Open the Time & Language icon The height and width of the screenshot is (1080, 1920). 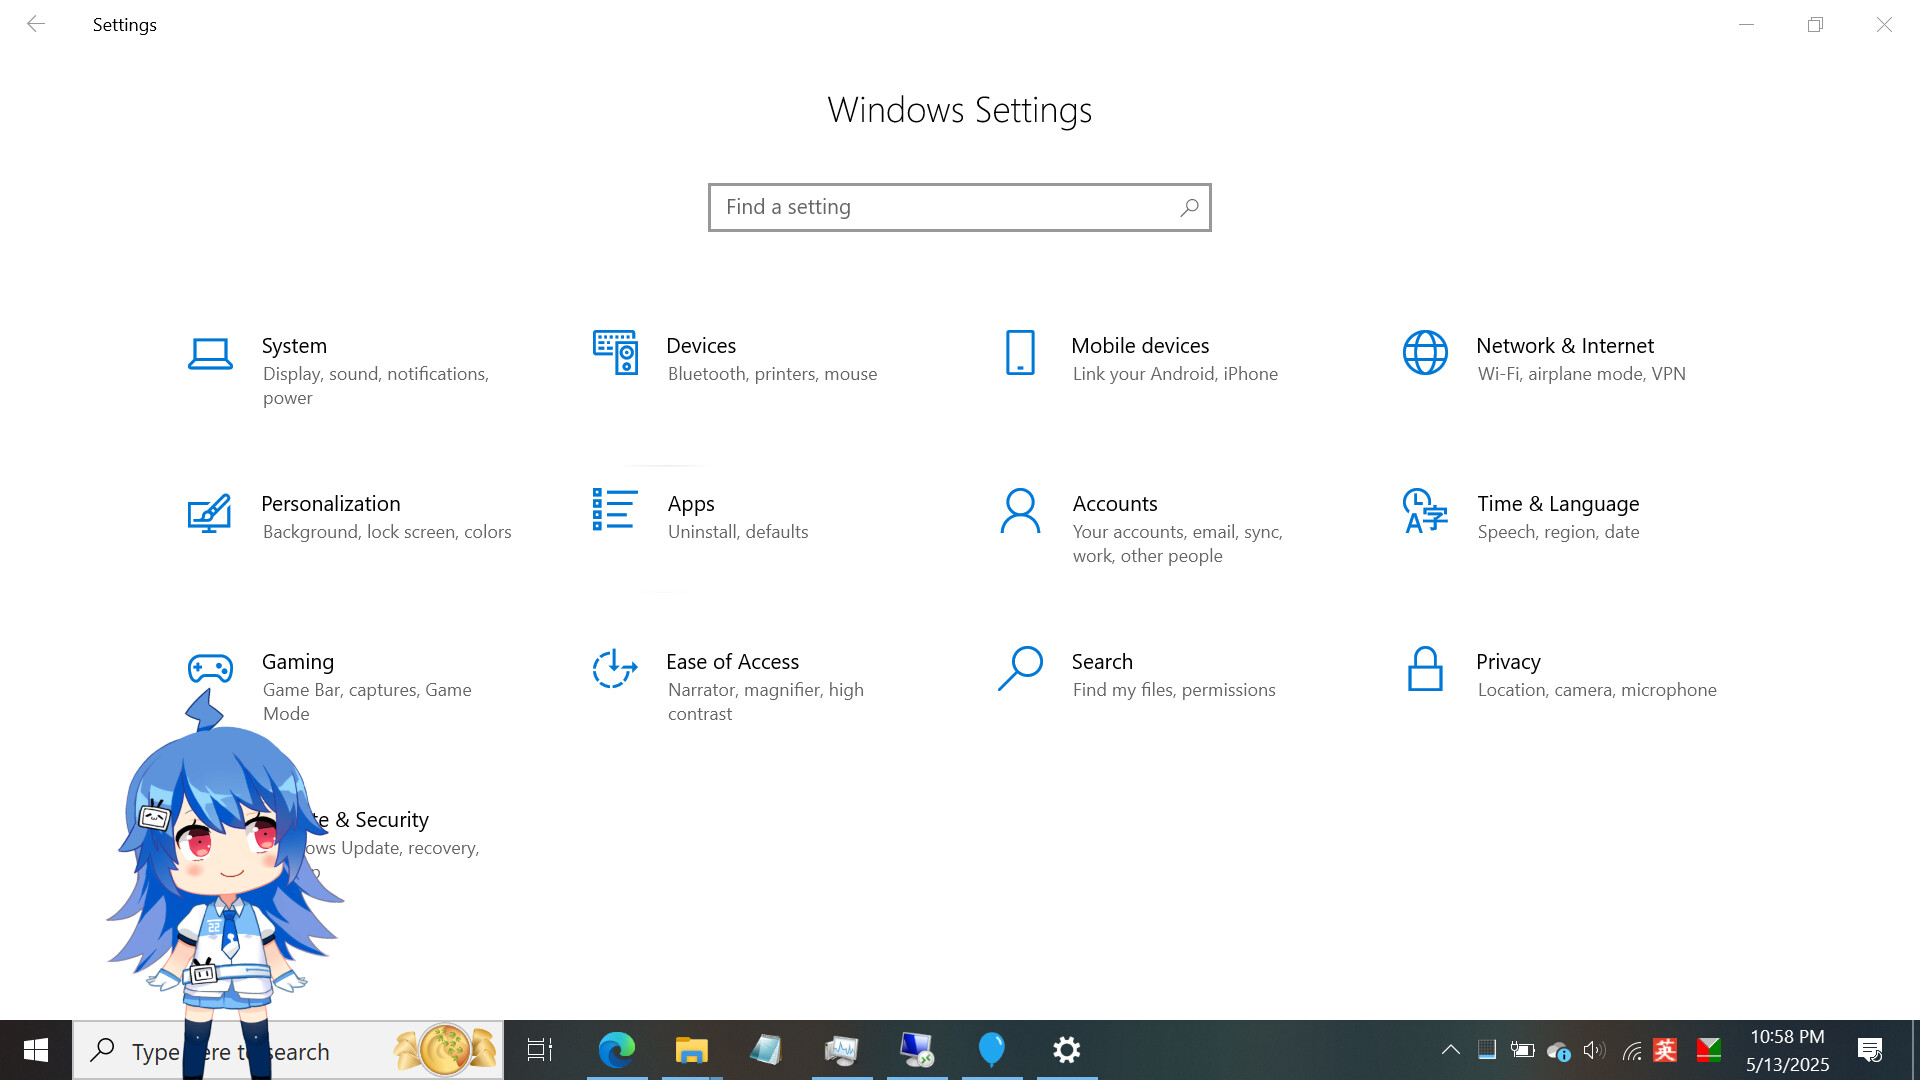point(1425,511)
